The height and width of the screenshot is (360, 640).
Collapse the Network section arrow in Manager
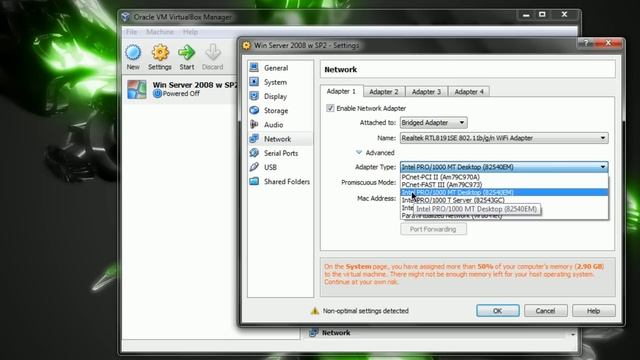click(x=573, y=334)
